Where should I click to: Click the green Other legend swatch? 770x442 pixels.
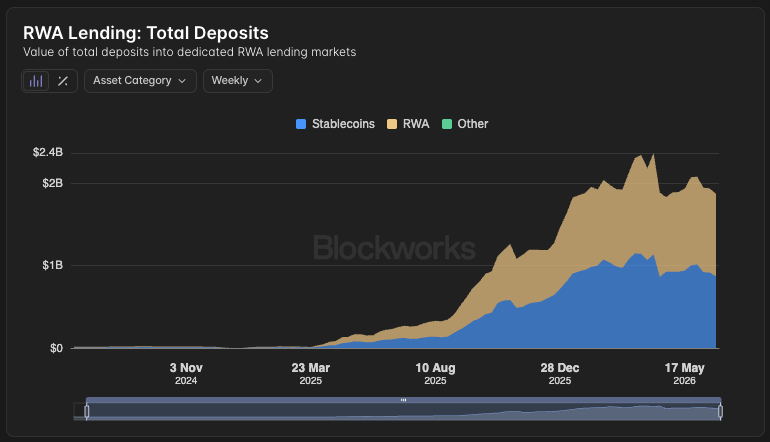pos(447,124)
